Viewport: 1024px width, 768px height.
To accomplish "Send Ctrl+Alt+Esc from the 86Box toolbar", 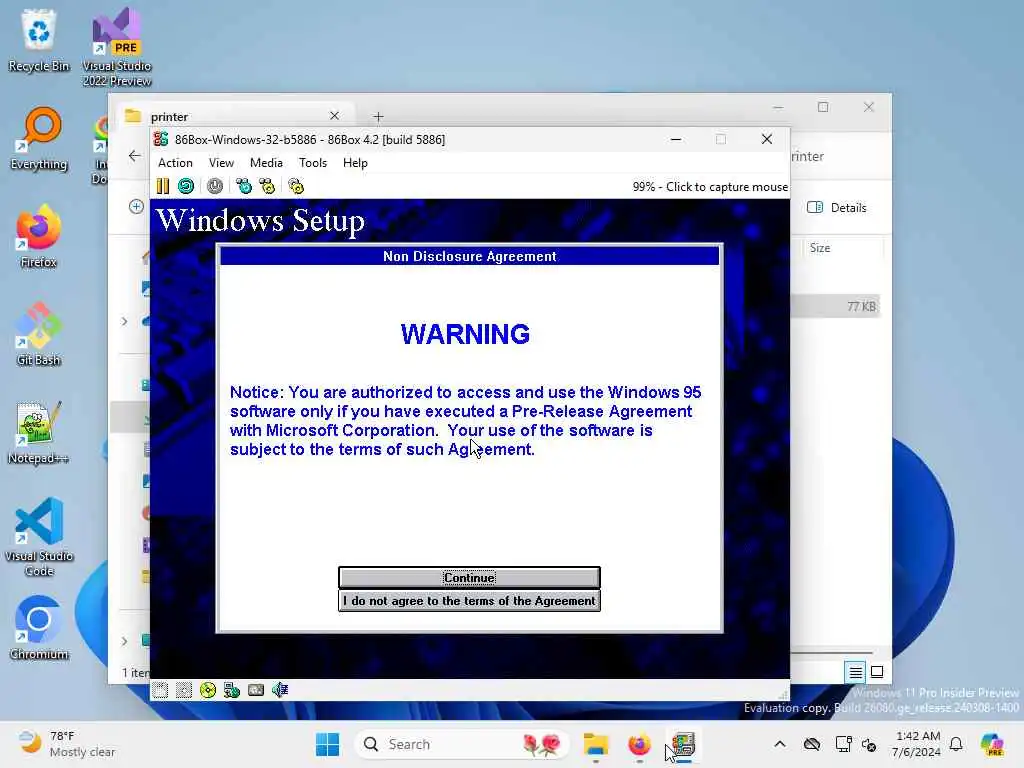I will pos(267,187).
